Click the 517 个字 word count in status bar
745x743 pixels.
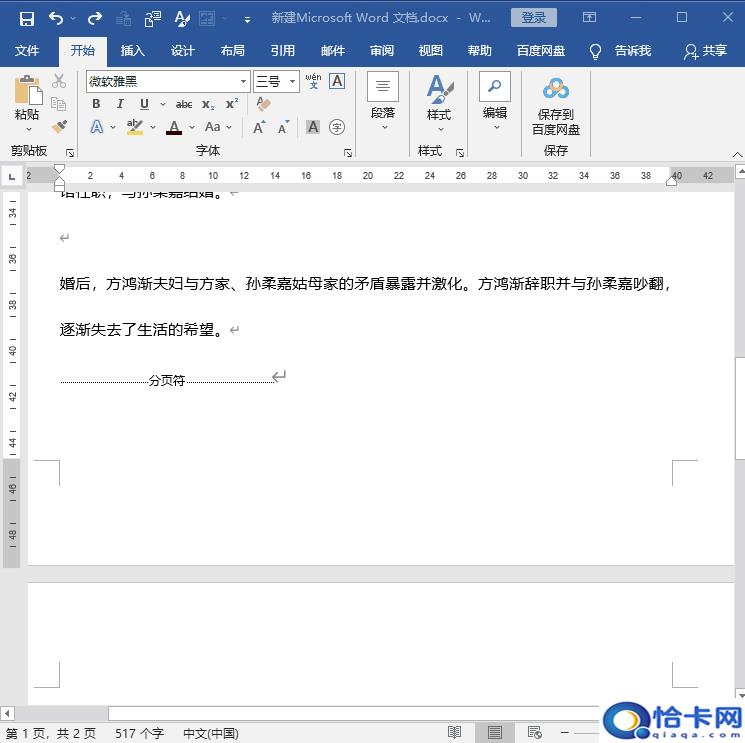pos(139,733)
